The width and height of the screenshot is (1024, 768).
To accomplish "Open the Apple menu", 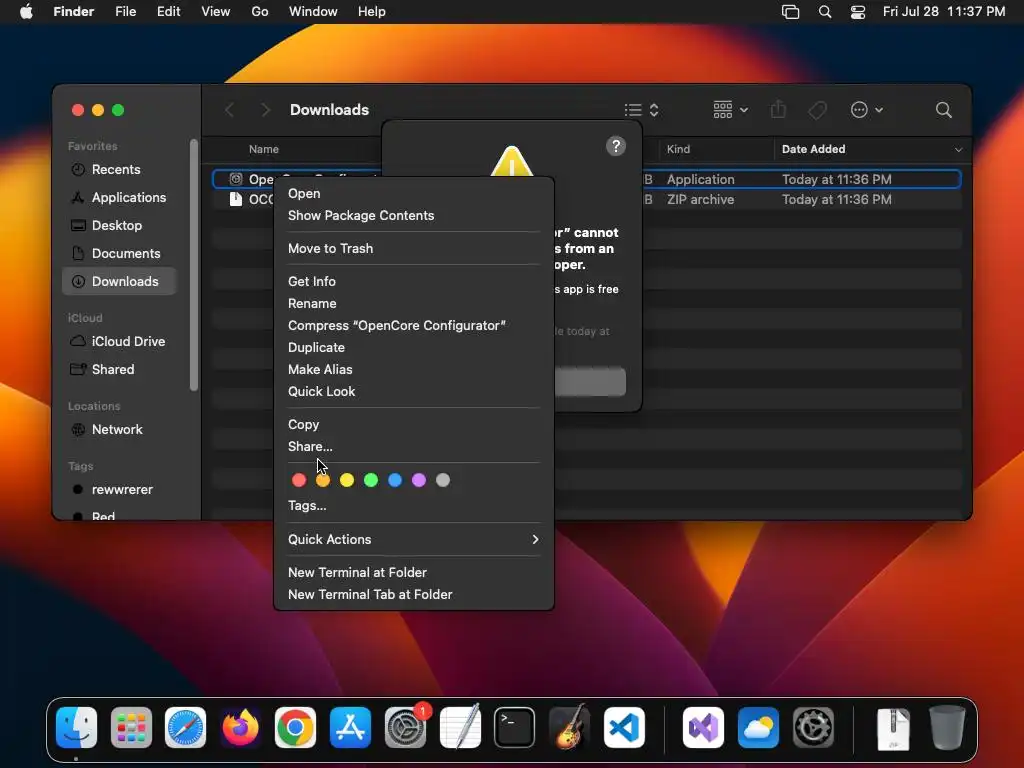I will [26, 12].
